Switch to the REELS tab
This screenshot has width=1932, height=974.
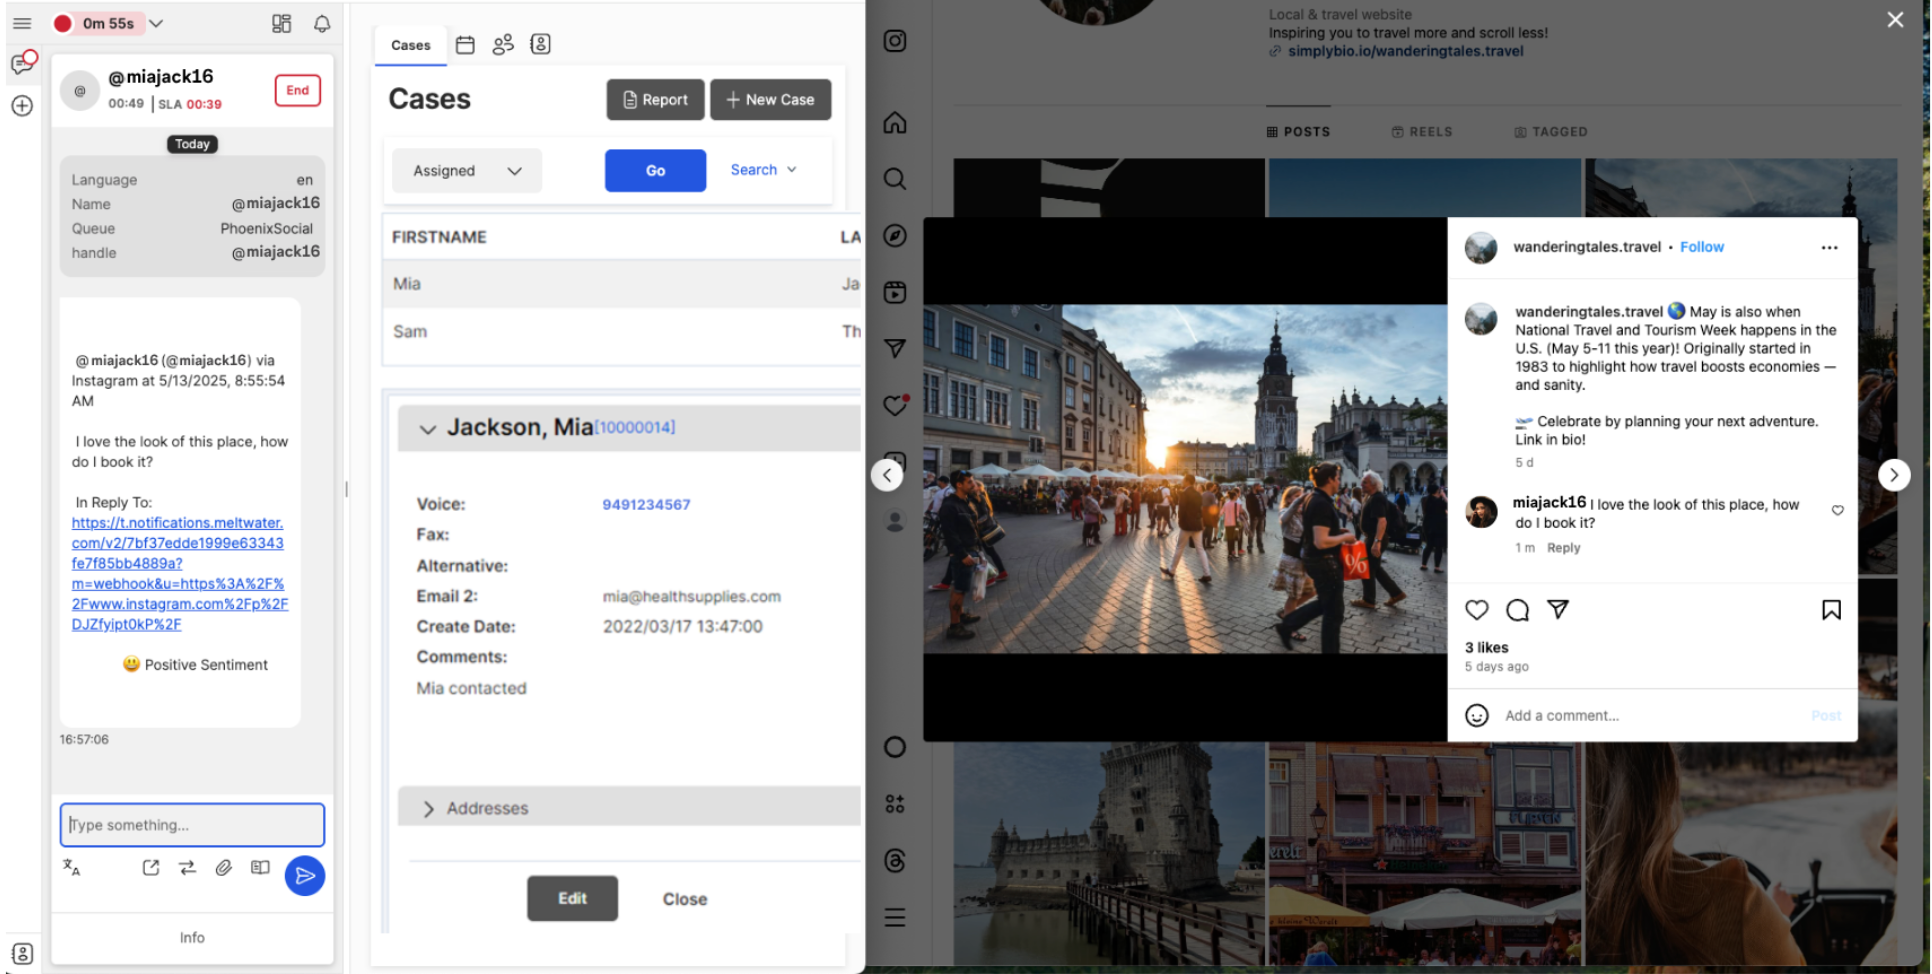point(1422,132)
